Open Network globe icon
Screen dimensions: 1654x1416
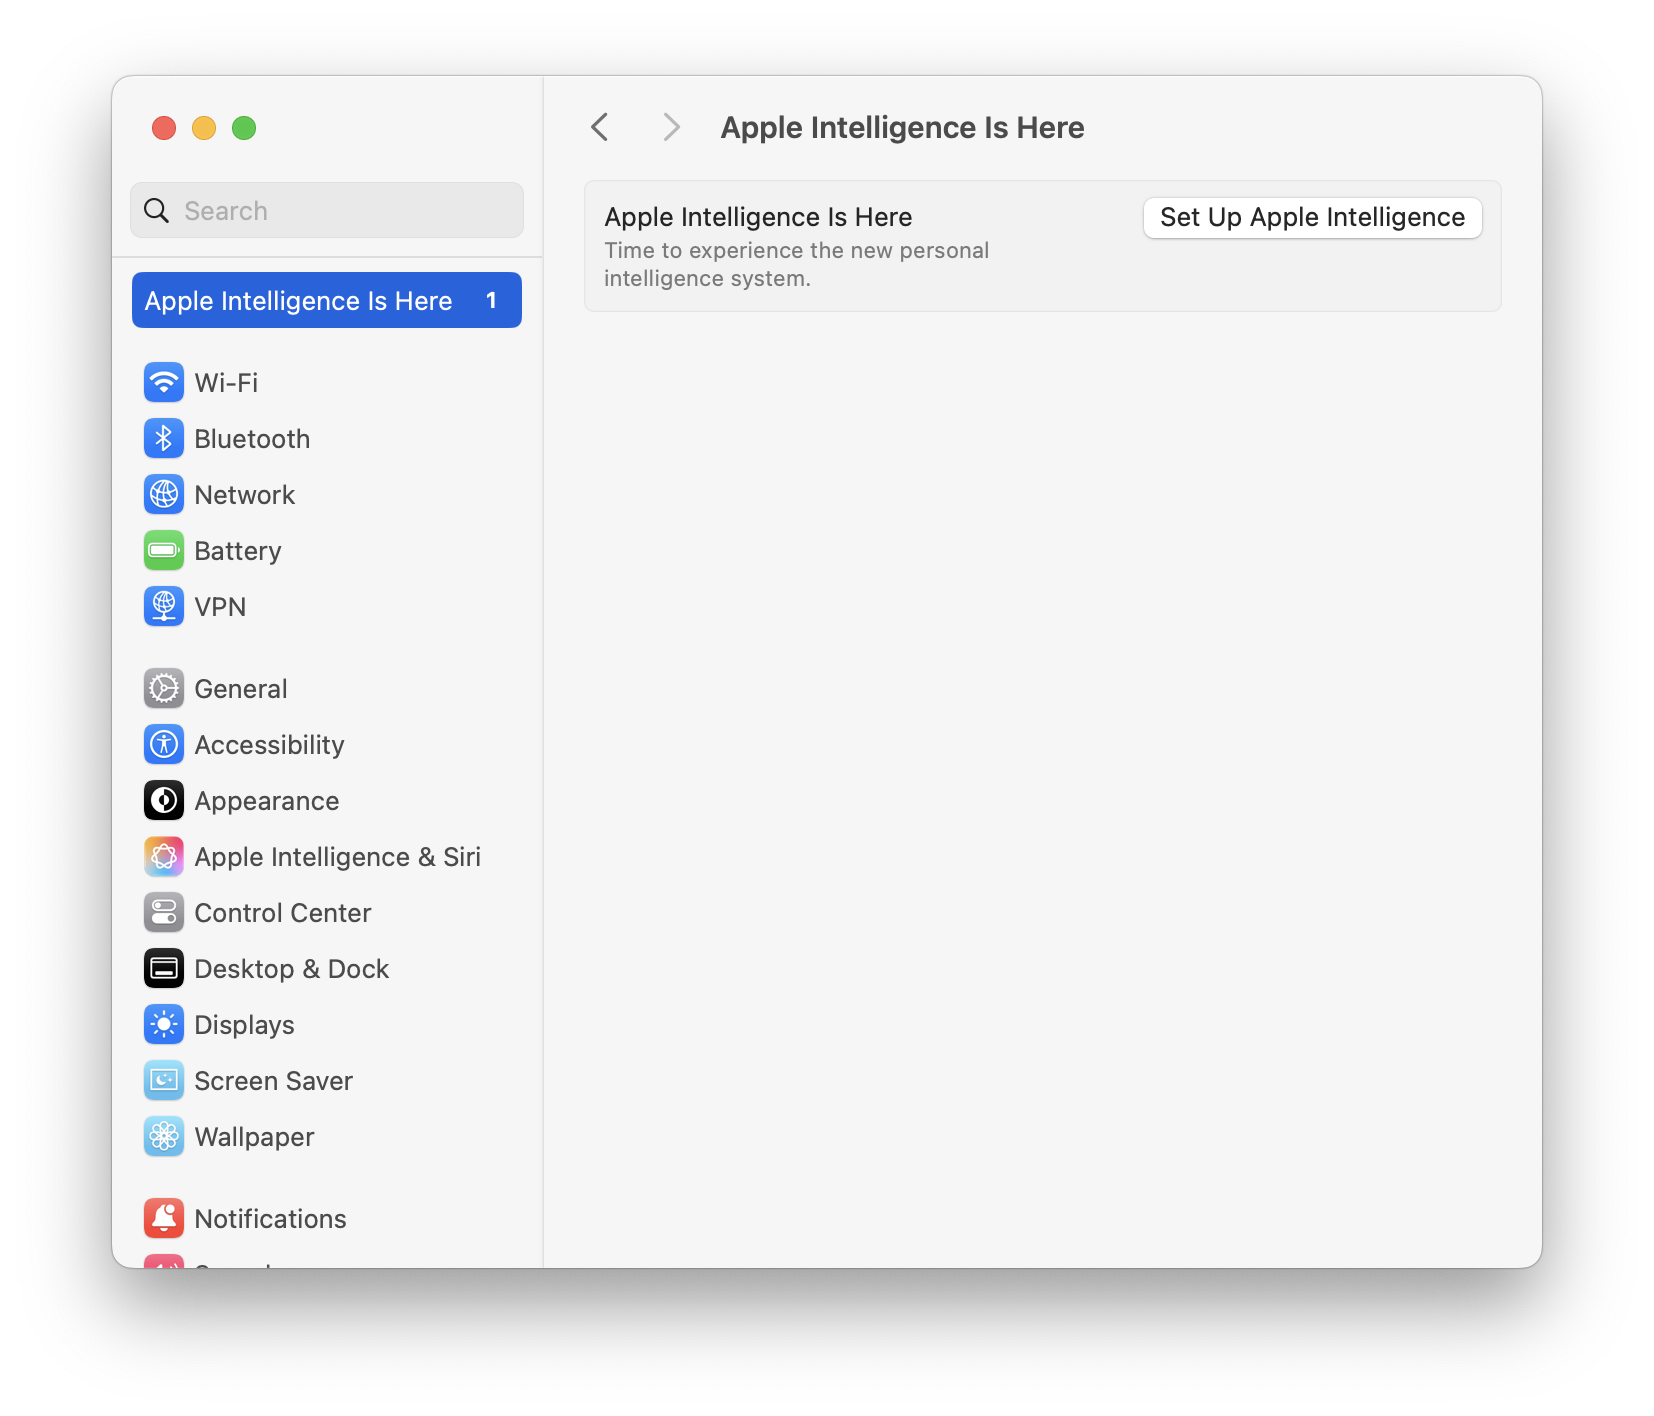(164, 494)
